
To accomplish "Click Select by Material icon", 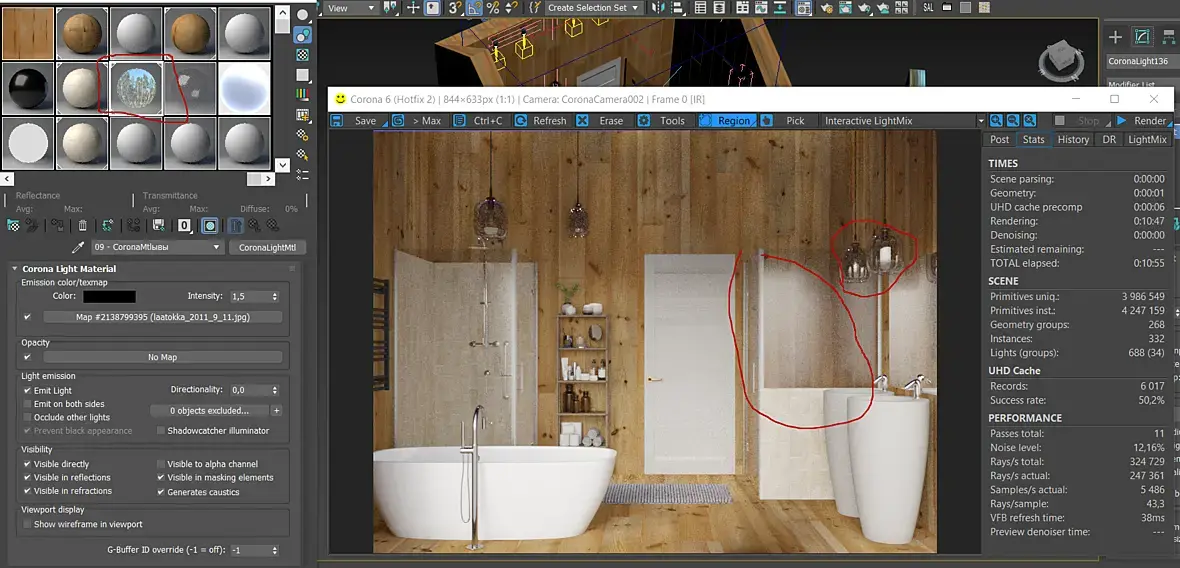I will point(303,155).
